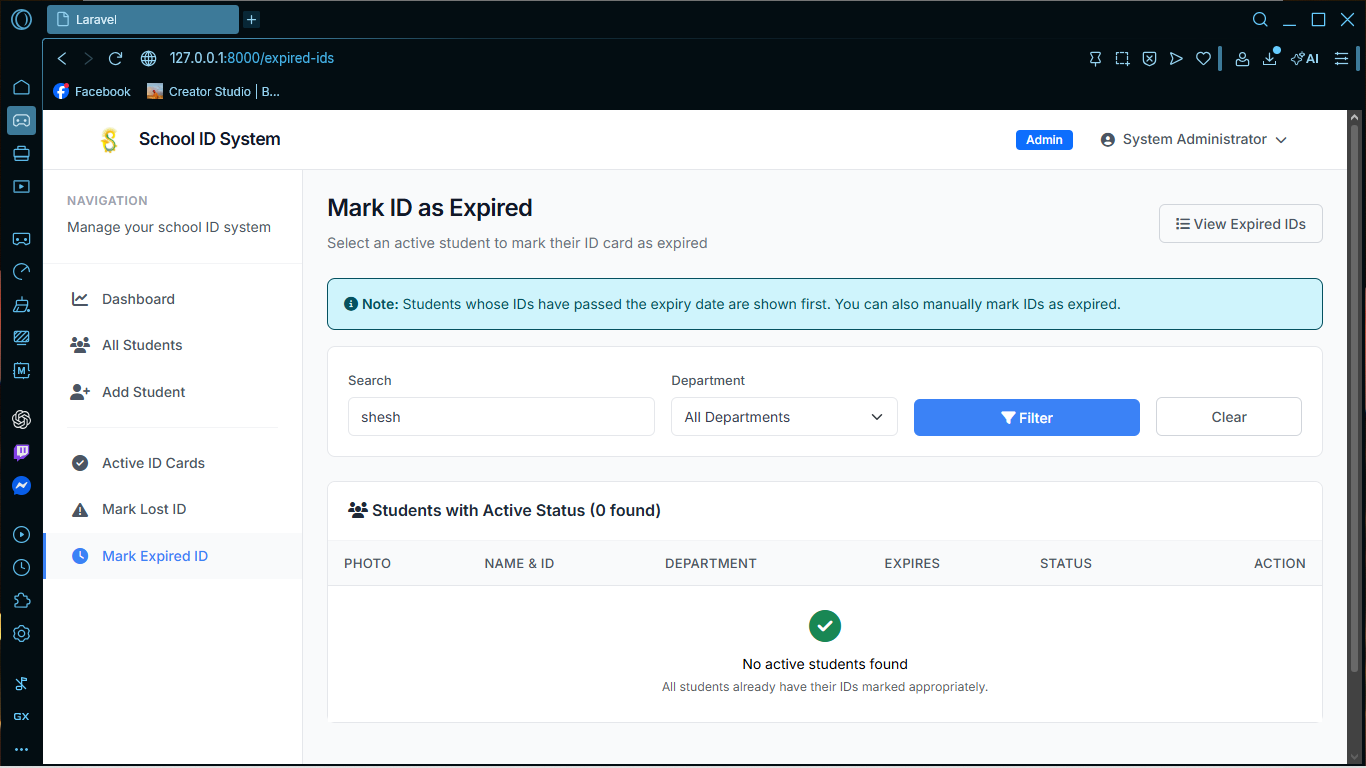Click the reload page icon
This screenshot has height=768, width=1366.
[x=115, y=58]
